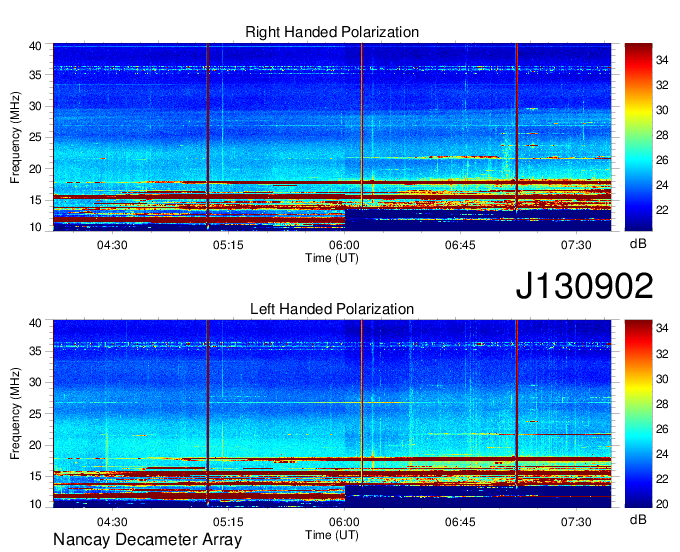This screenshot has height=552, width=680.
Task: Click the 30 MHz tick on left-handed plot
Action: point(36,382)
